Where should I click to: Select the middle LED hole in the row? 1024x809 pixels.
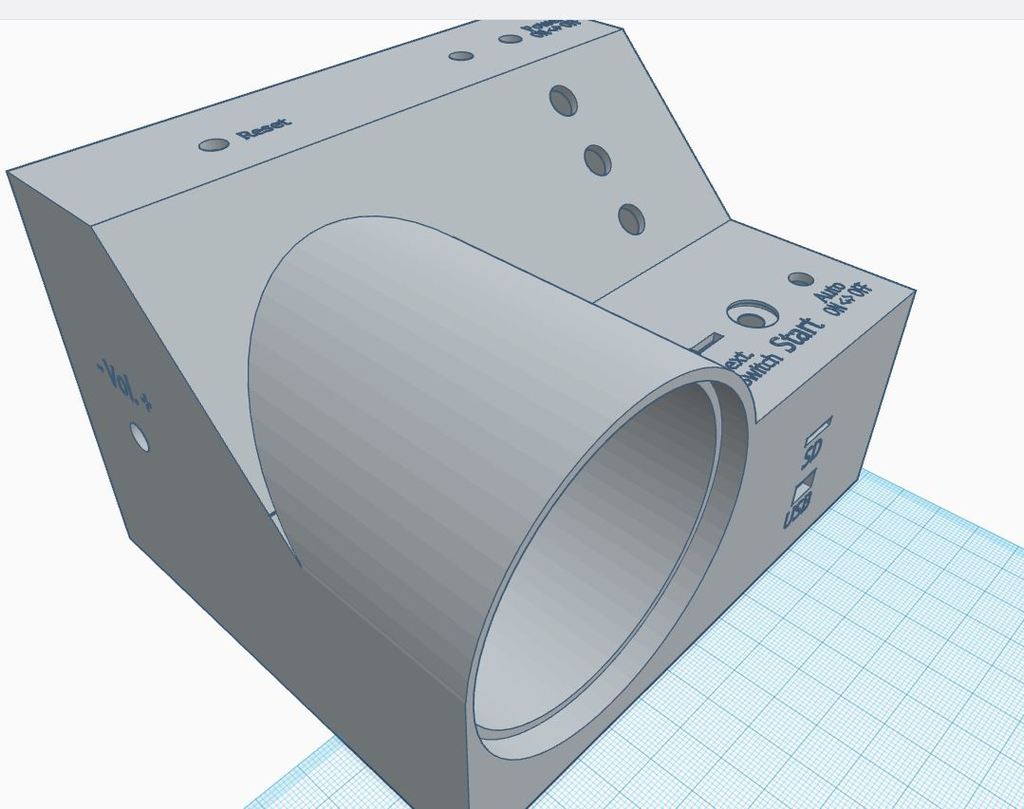coord(596,160)
